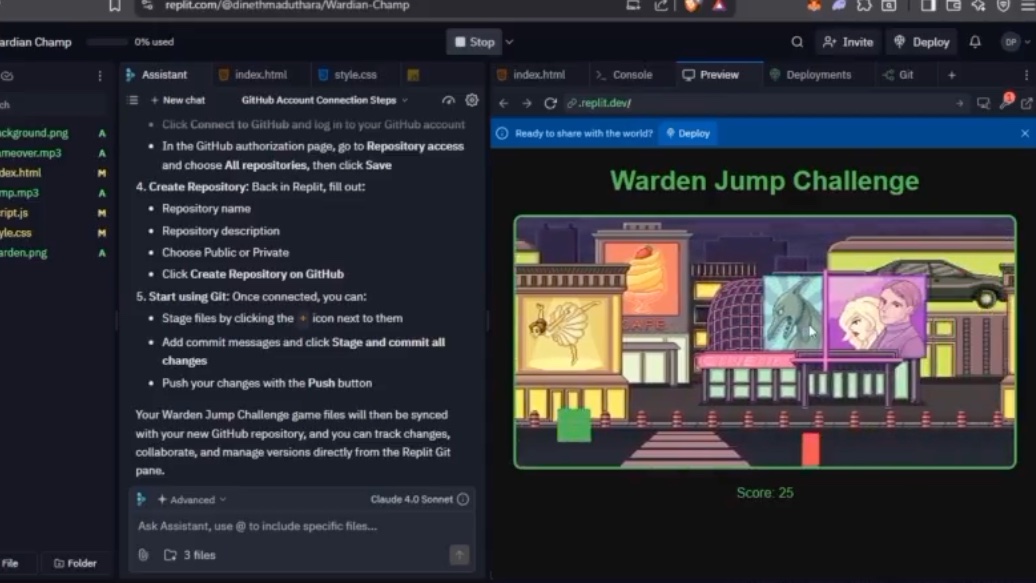Send the message with arrow button

(459, 555)
